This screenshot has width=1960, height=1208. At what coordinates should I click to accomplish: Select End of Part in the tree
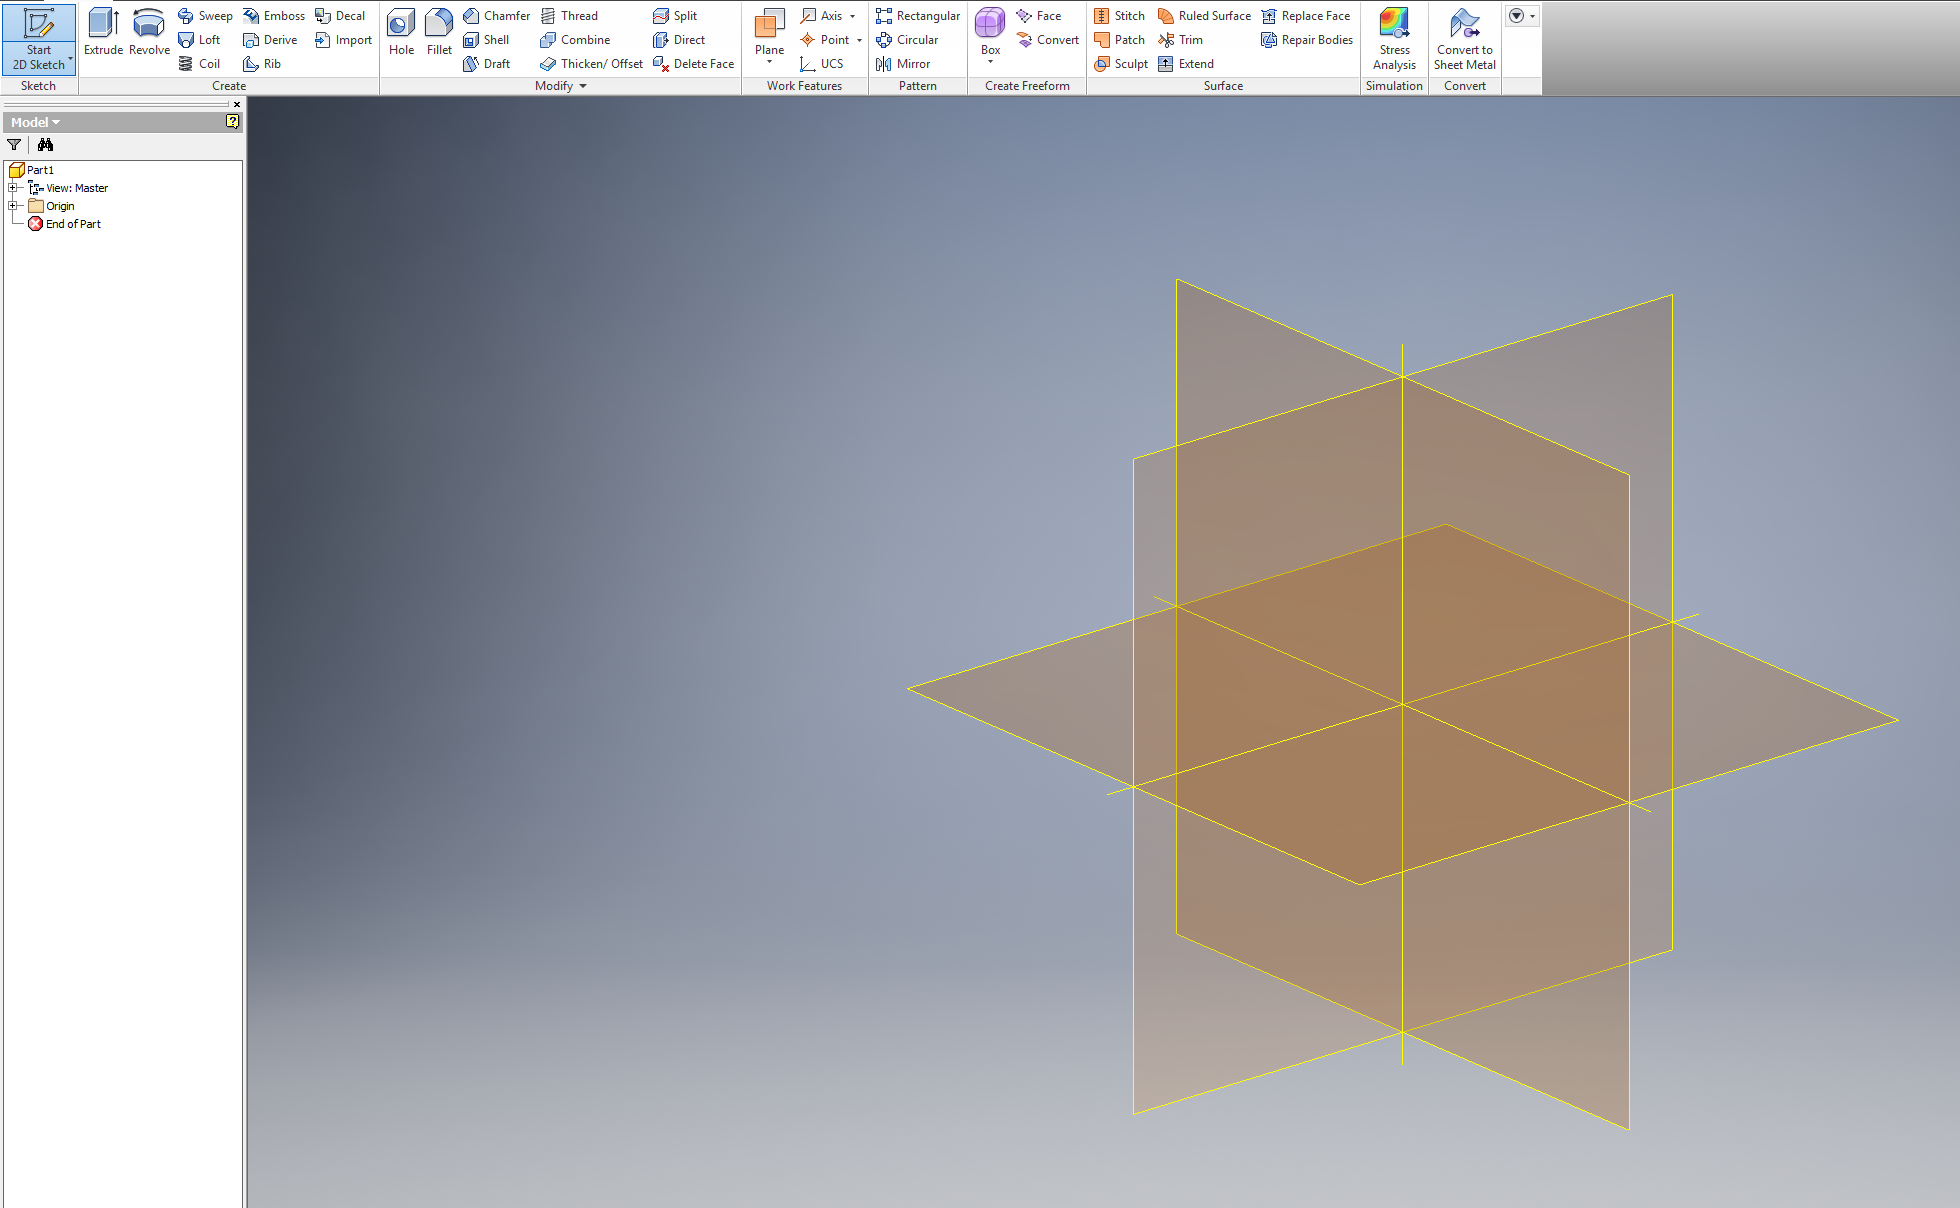(71, 224)
